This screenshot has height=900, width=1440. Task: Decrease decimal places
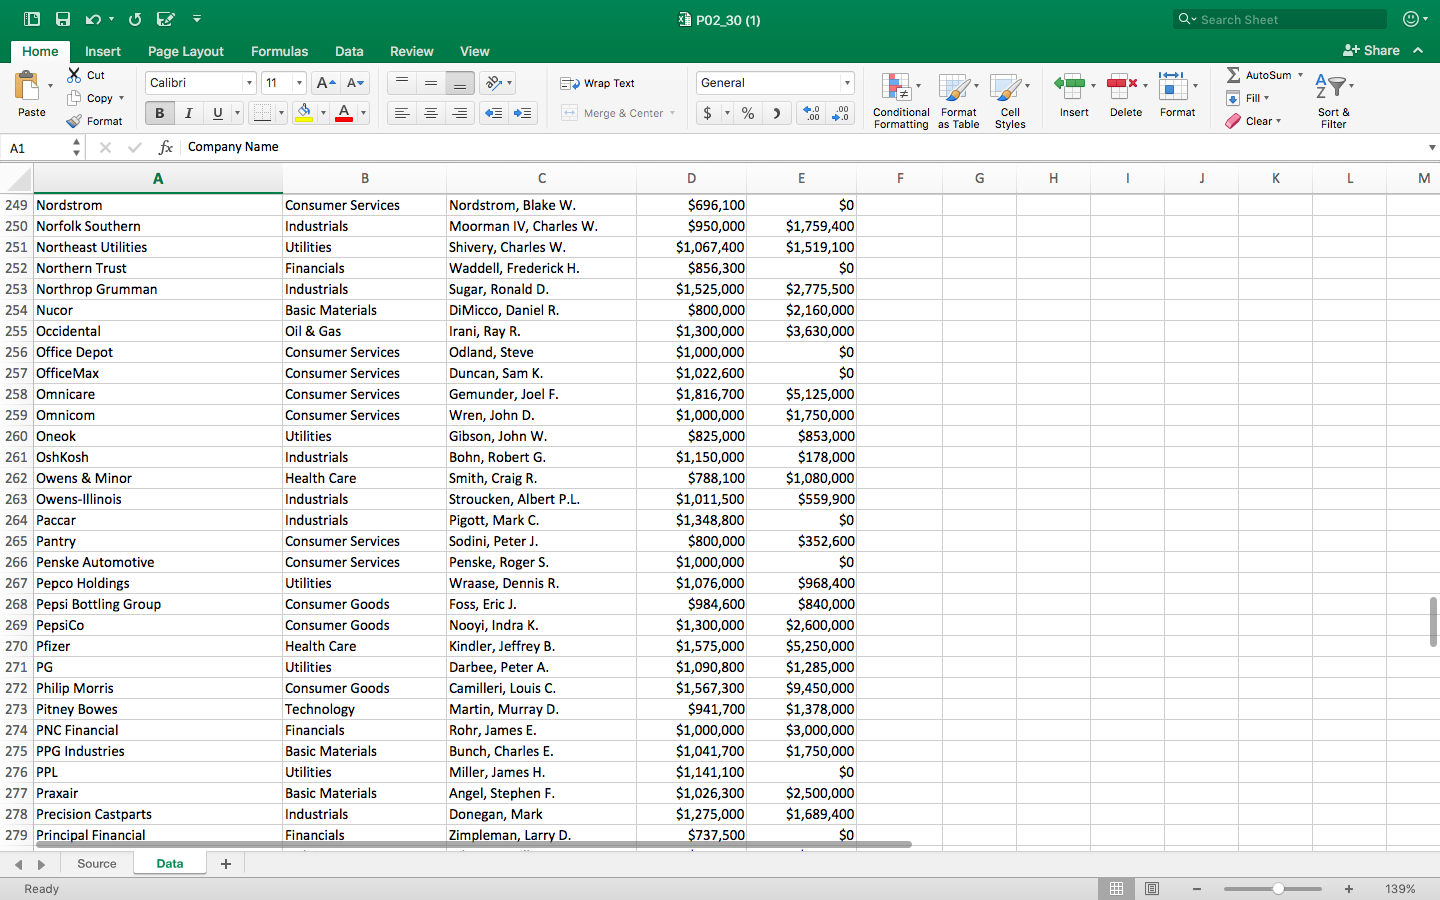tap(841, 113)
